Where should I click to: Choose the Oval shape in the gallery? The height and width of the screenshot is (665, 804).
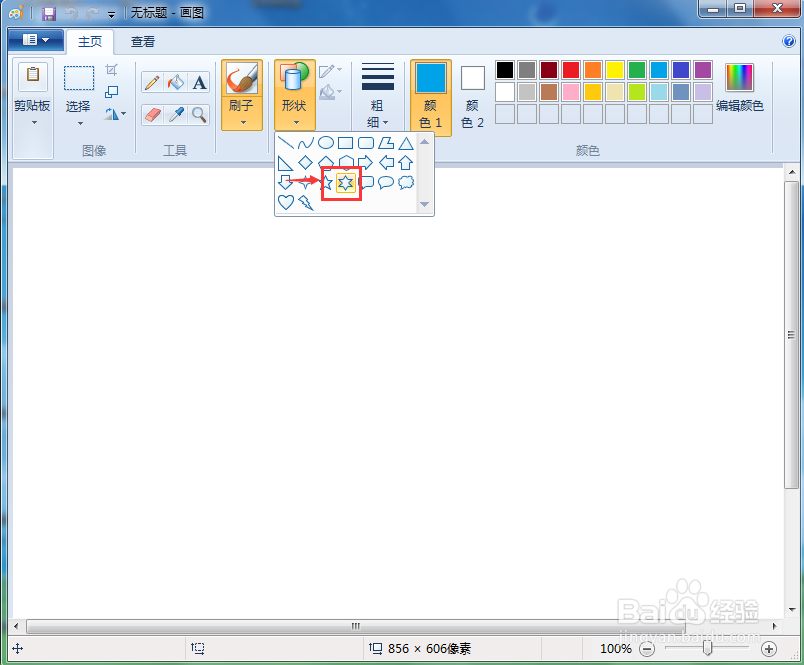point(326,143)
